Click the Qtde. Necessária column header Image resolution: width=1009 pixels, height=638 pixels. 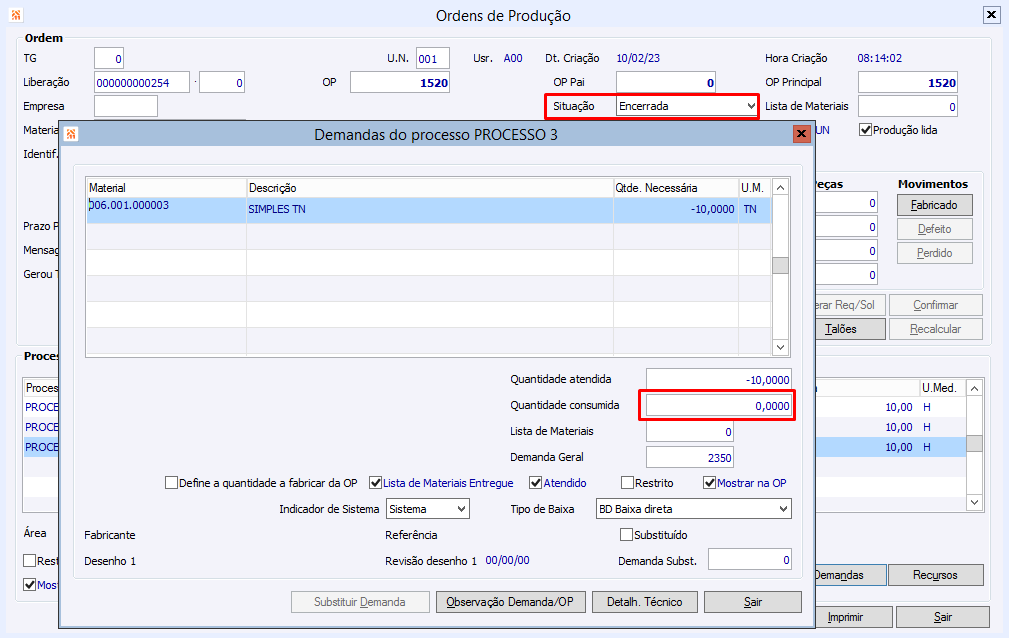(676, 188)
